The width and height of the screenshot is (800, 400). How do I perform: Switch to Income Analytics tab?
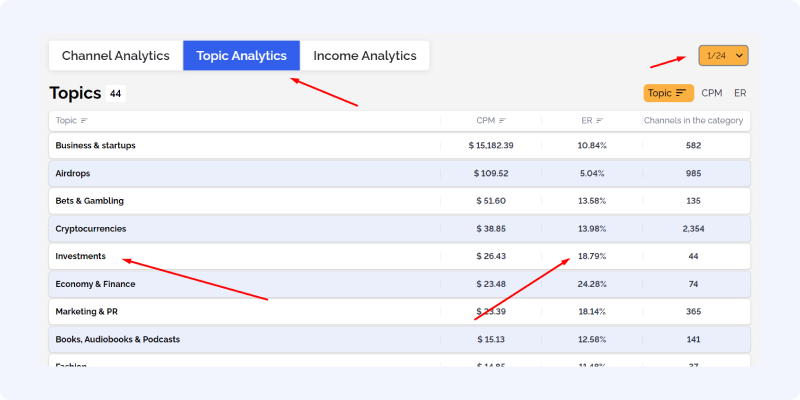365,56
